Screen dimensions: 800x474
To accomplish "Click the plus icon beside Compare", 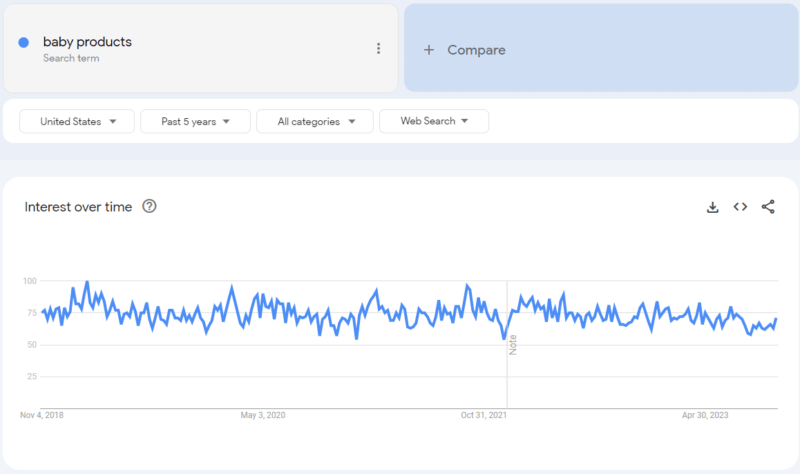I will pos(429,50).
